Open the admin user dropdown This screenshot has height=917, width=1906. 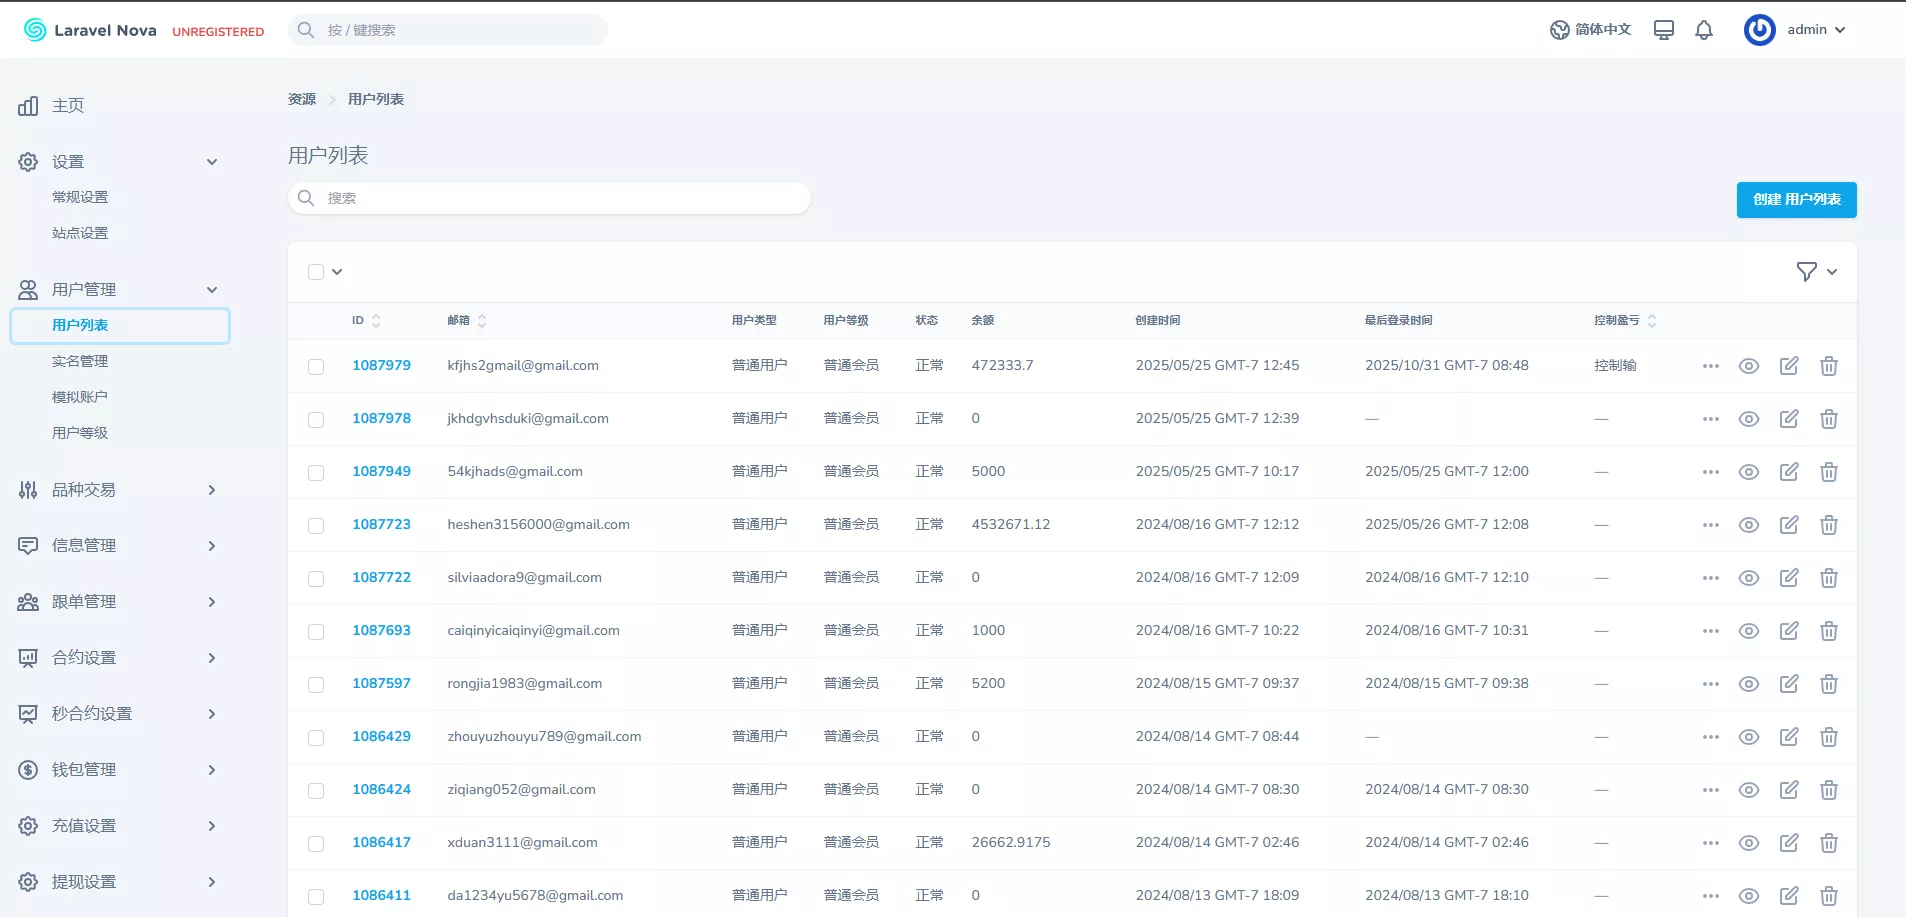pos(1797,30)
